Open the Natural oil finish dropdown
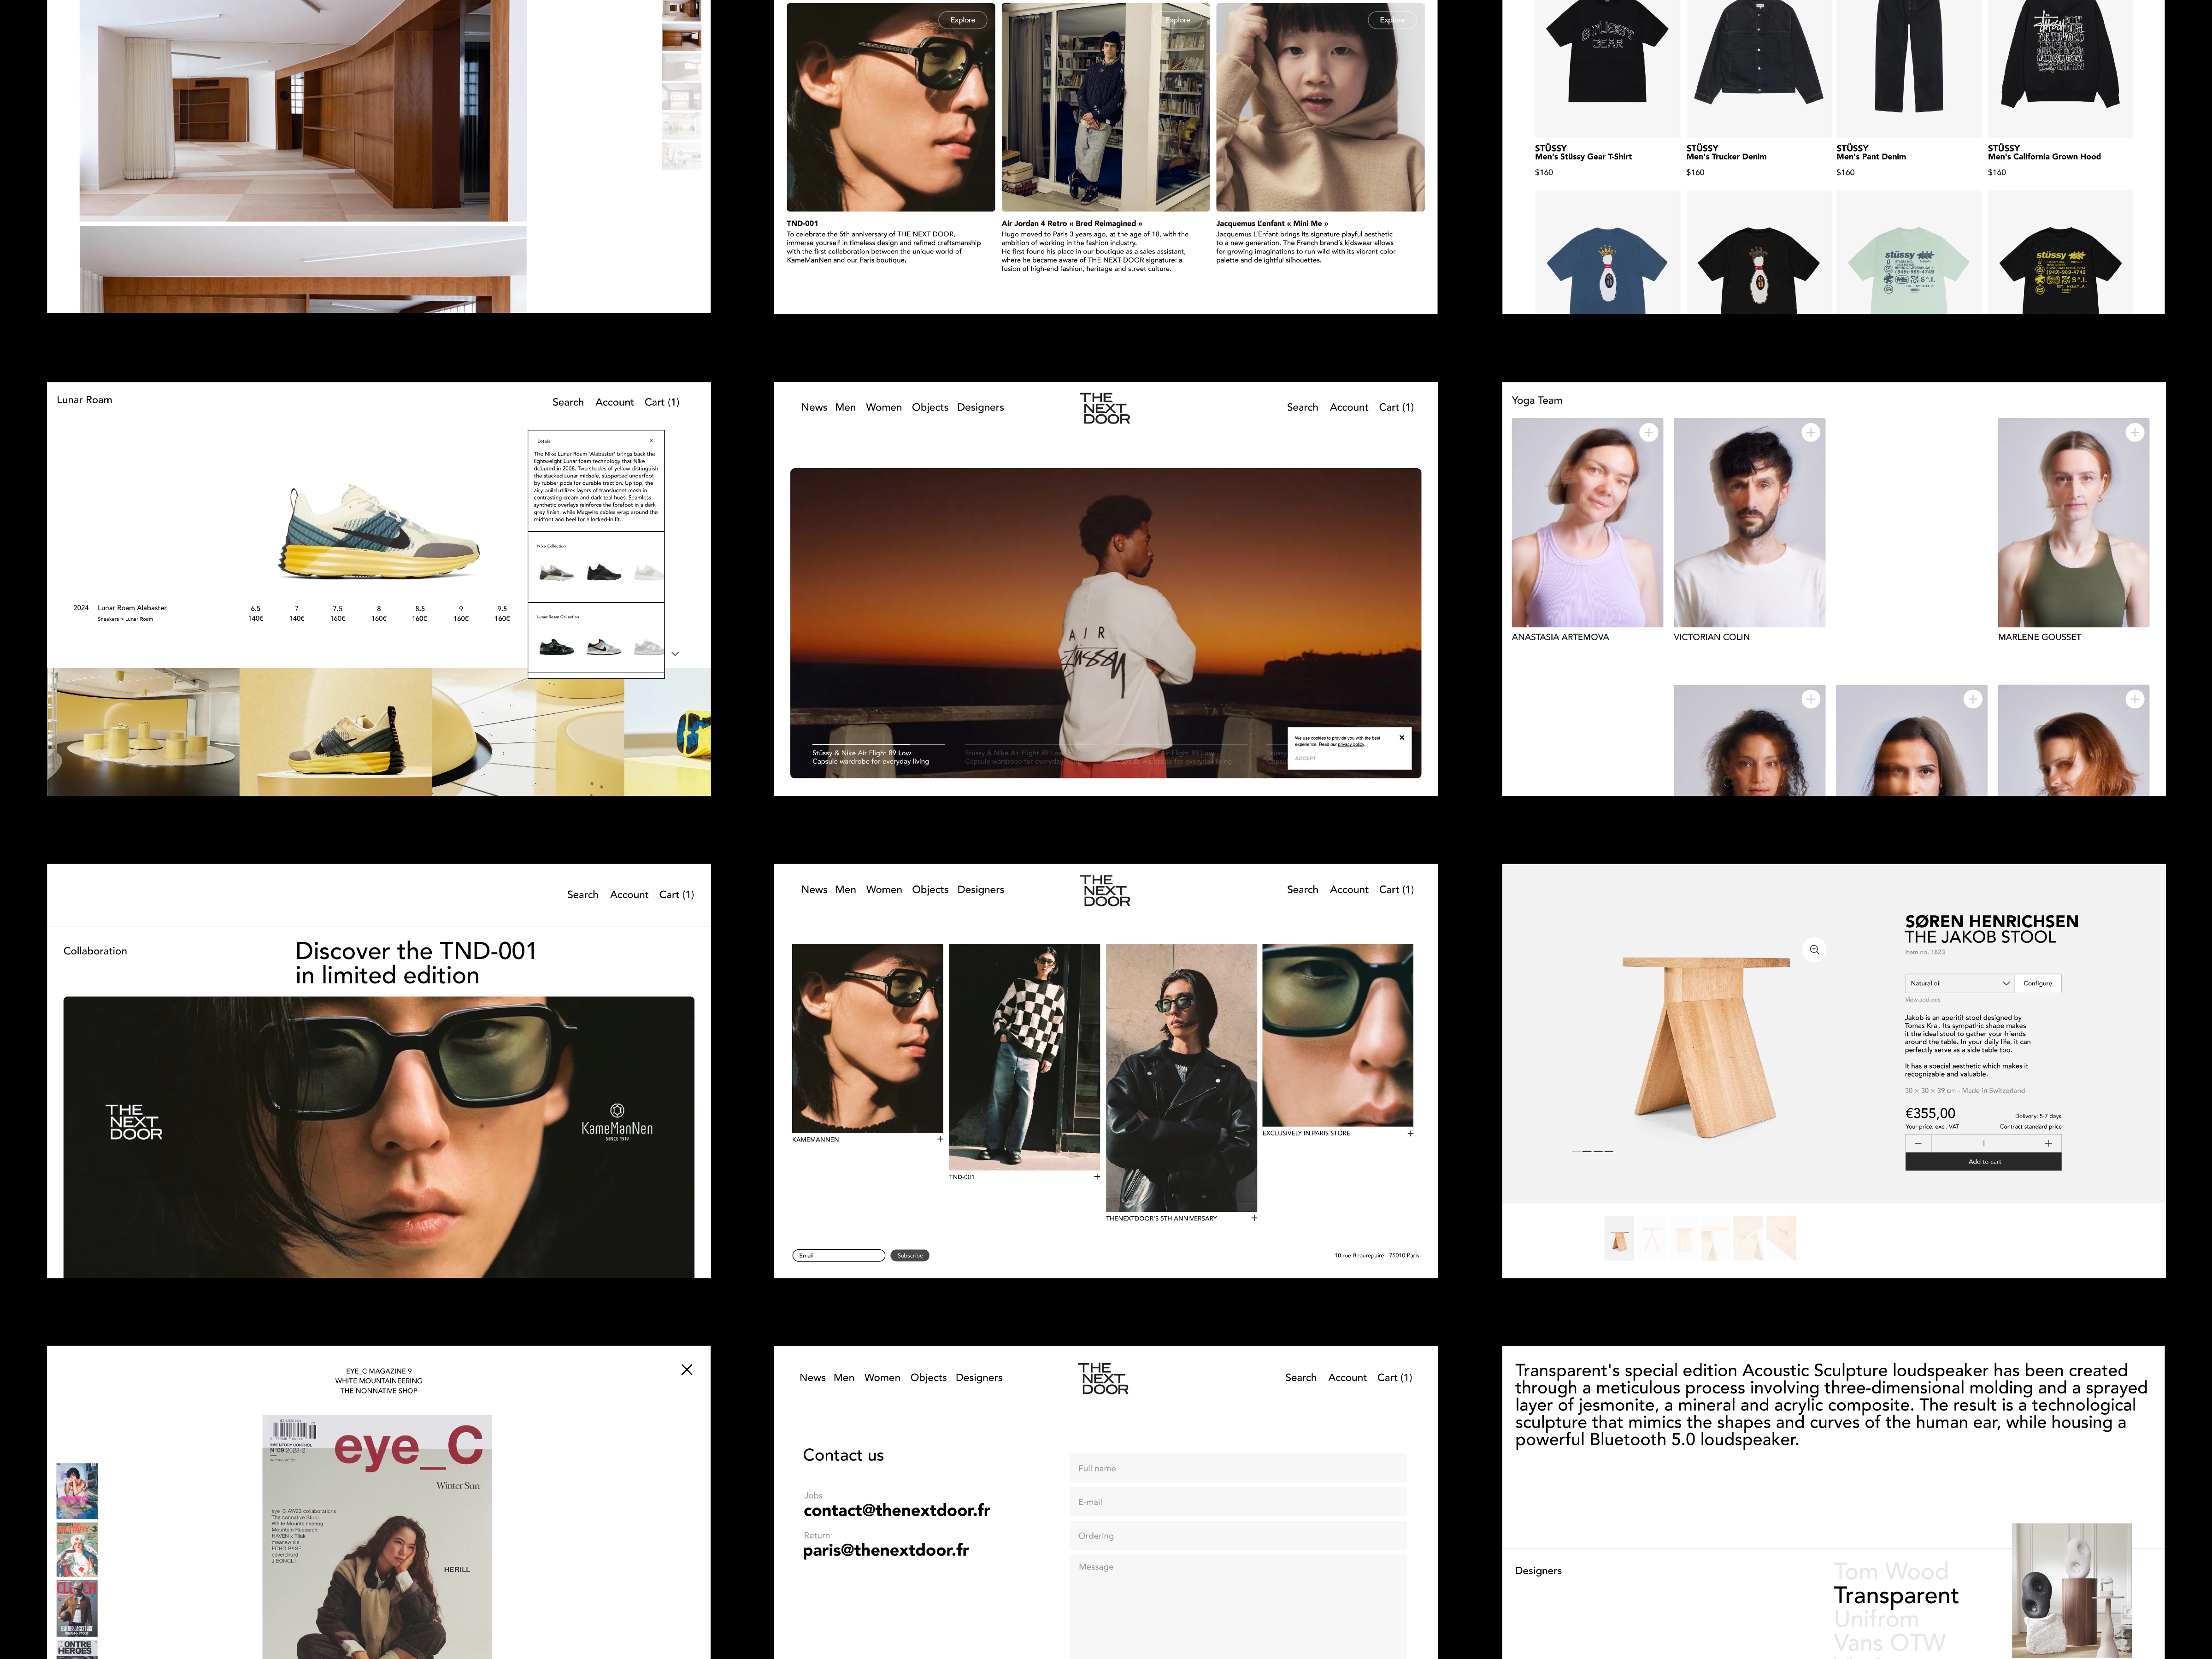The image size is (2212, 1659). (x=1959, y=983)
